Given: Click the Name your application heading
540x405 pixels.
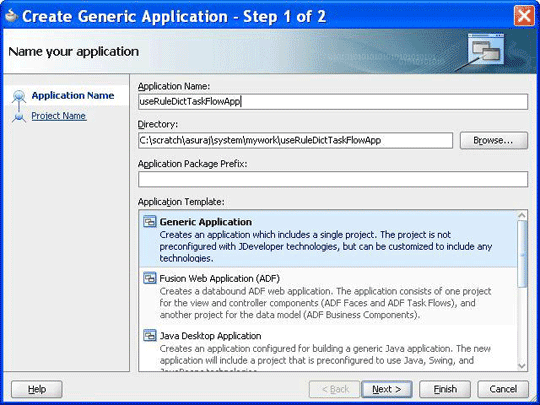Looking at the screenshot, I should (73, 52).
